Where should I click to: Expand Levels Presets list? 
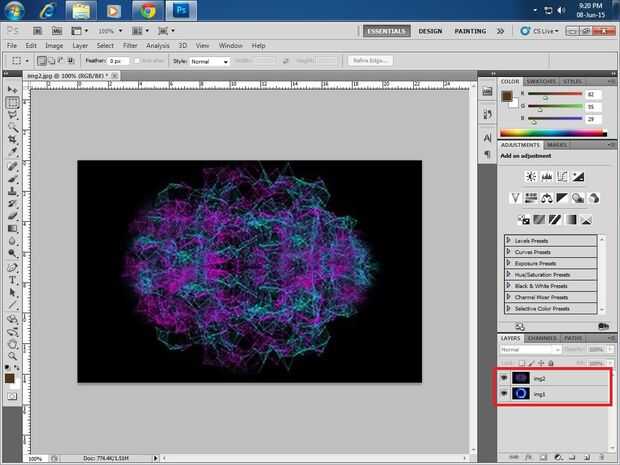click(x=509, y=240)
